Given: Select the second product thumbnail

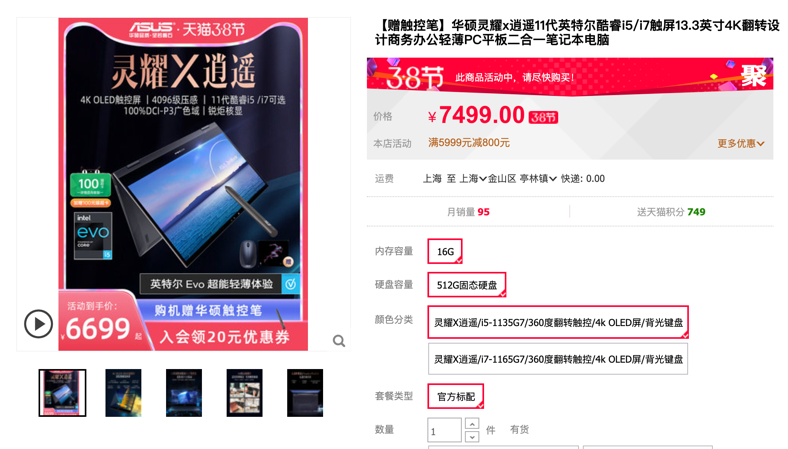Looking at the screenshot, I should (123, 393).
